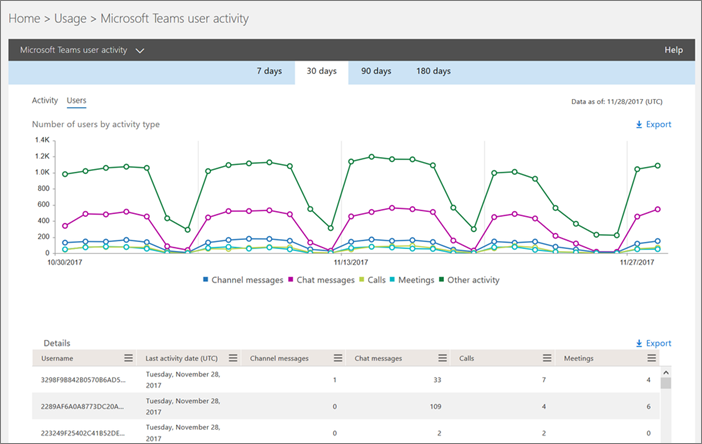Select the 180 days tab
The height and width of the screenshot is (444, 702).
433,71
